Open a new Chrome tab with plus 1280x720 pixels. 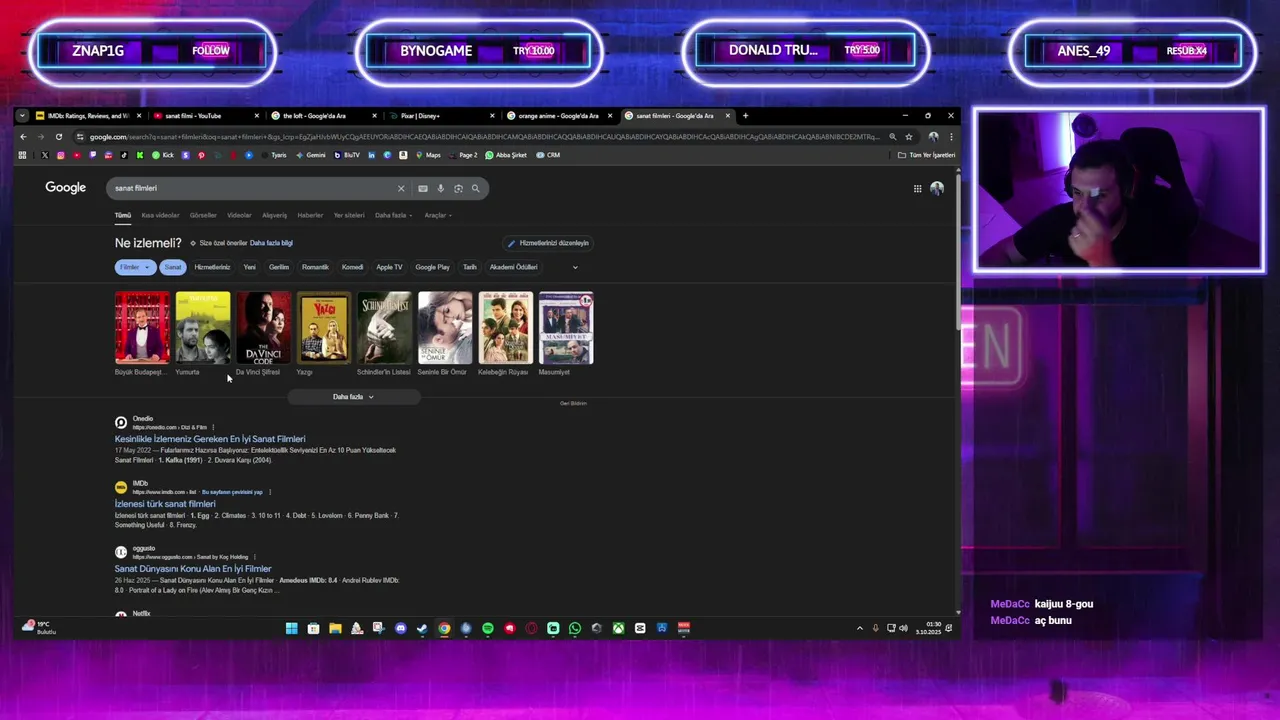(x=745, y=116)
